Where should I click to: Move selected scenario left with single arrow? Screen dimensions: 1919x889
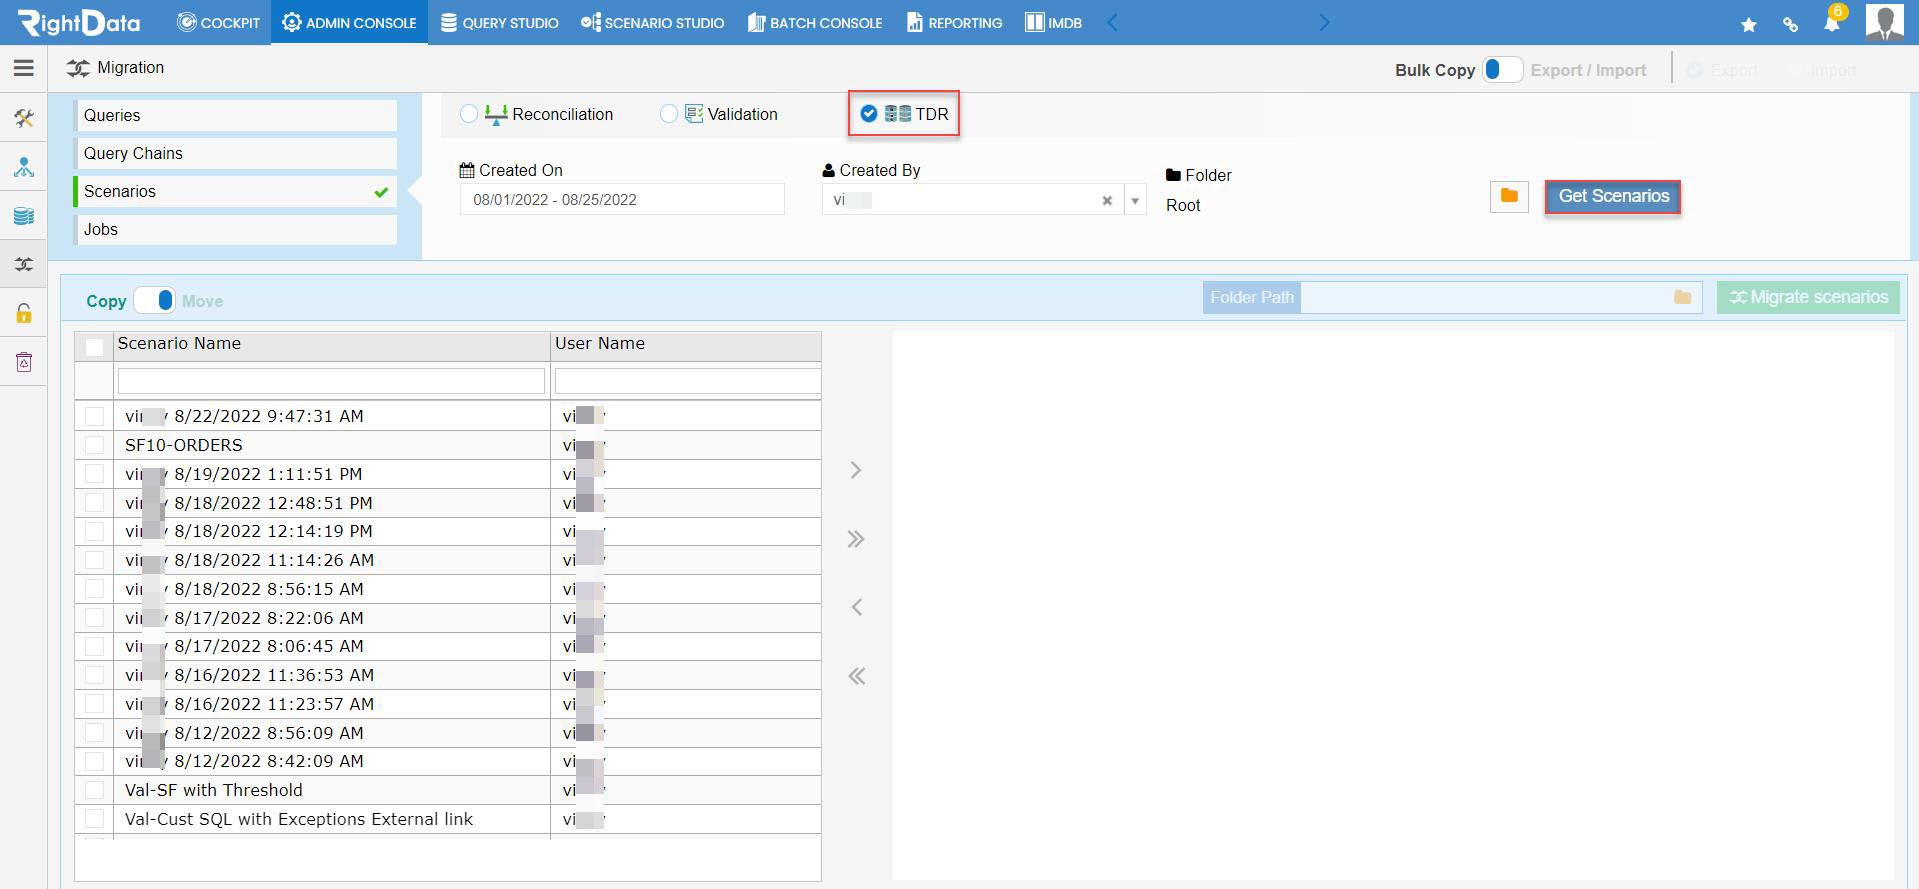(856, 607)
